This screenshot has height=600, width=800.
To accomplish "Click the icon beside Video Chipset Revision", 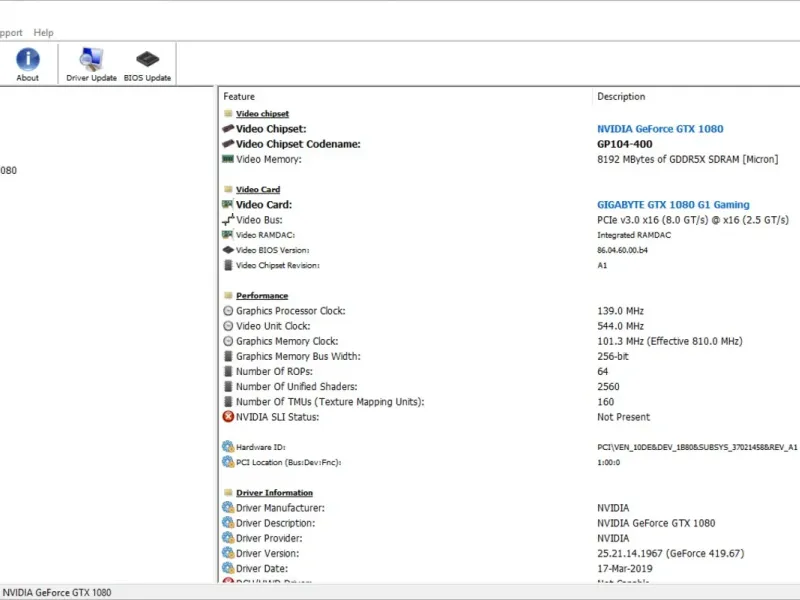I will point(228,265).
